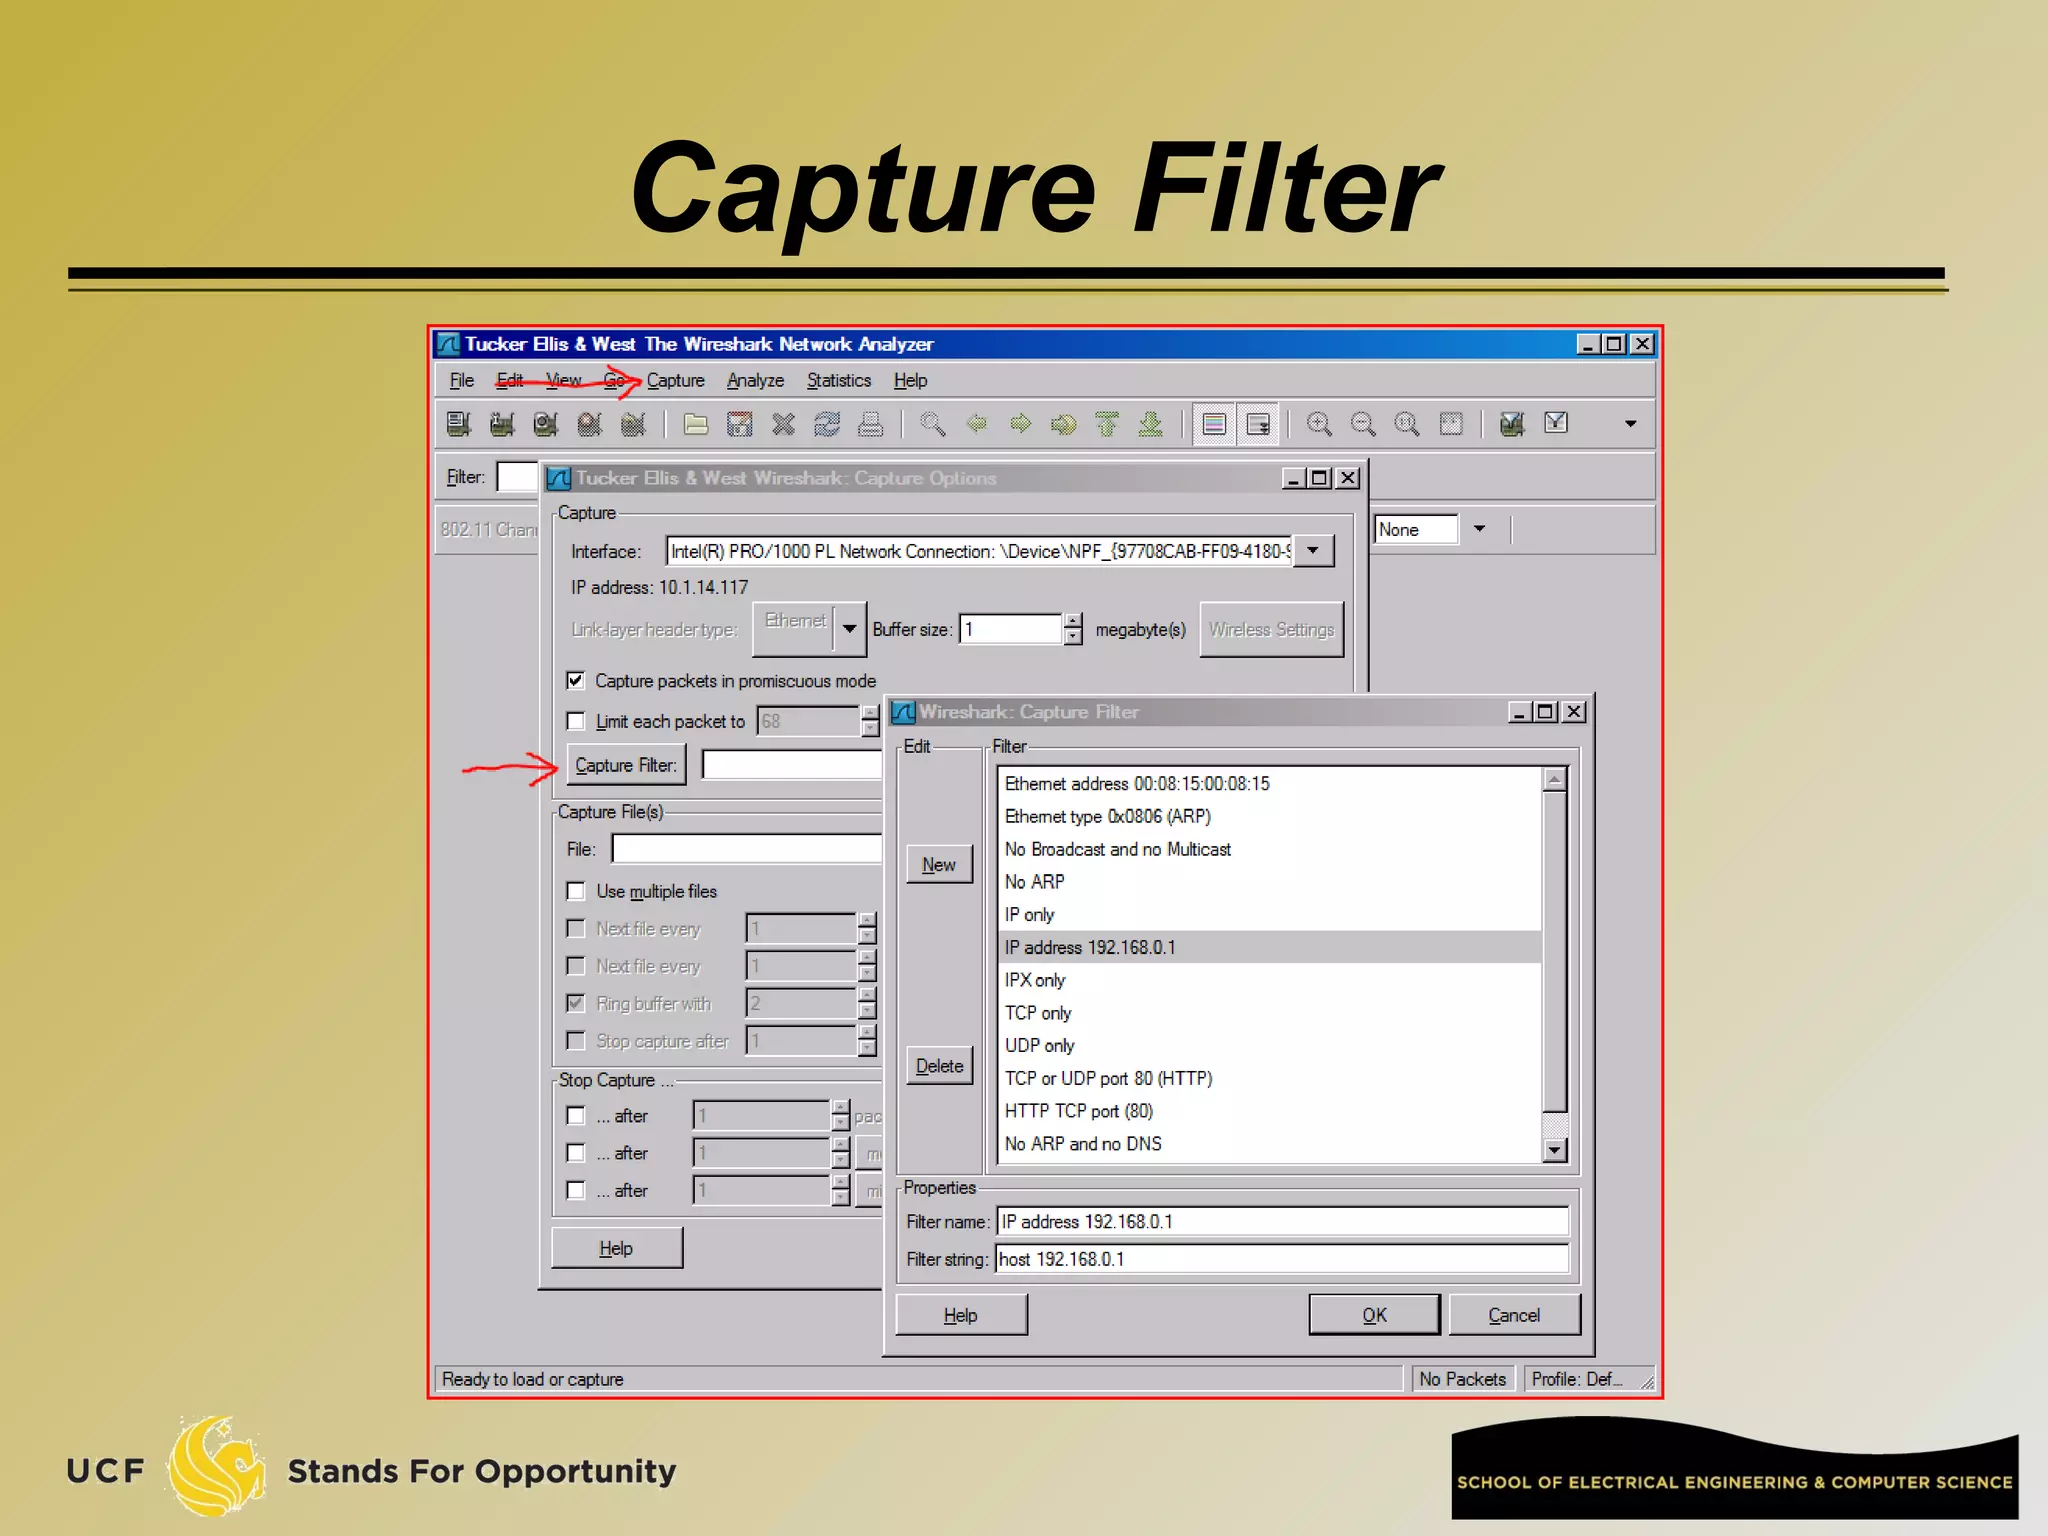Click Zoom in toolbar icon

click(1320, 424)
